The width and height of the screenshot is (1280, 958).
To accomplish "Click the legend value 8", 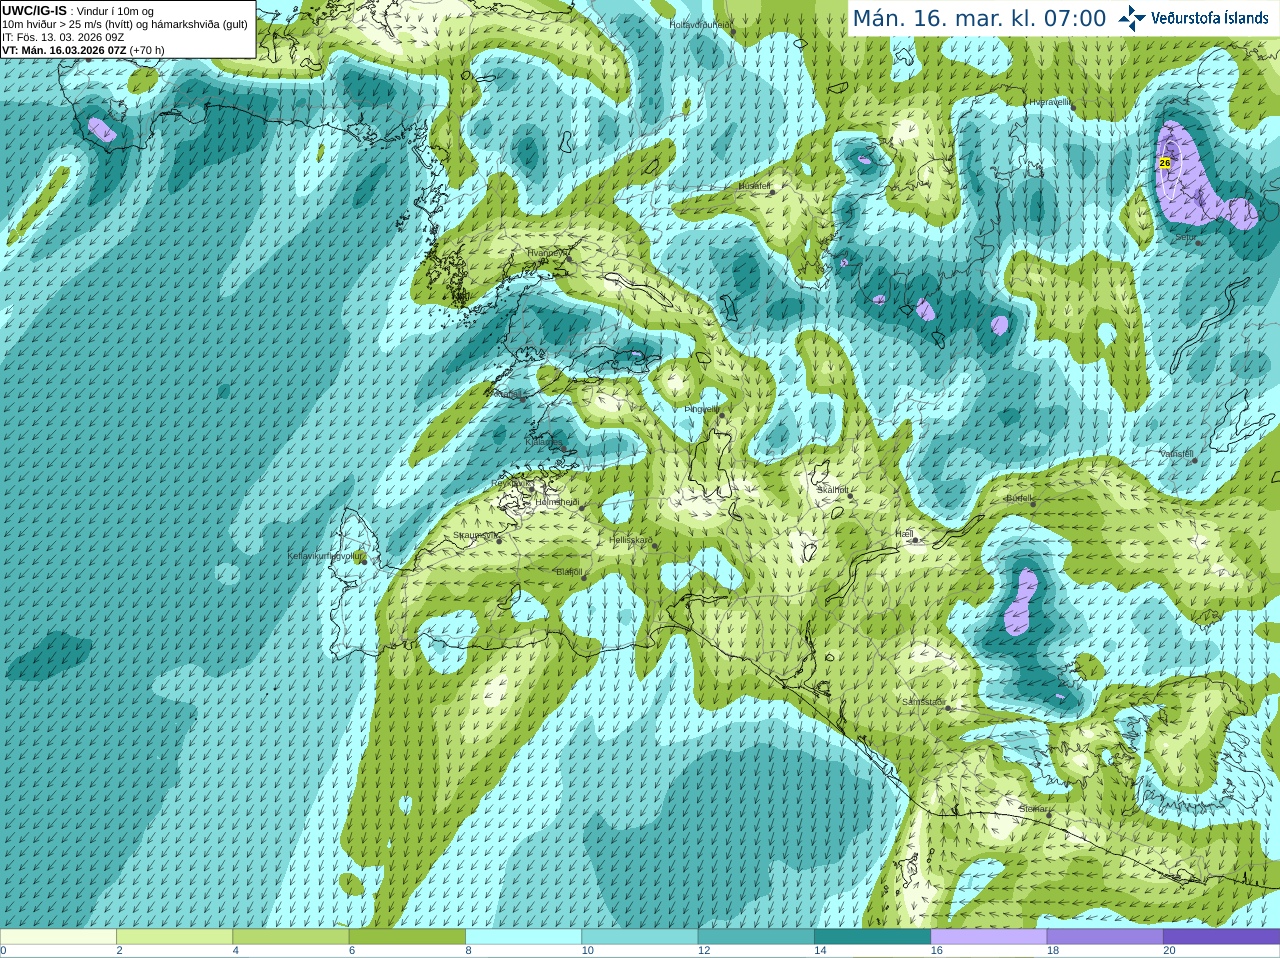I will coord(468,951).
